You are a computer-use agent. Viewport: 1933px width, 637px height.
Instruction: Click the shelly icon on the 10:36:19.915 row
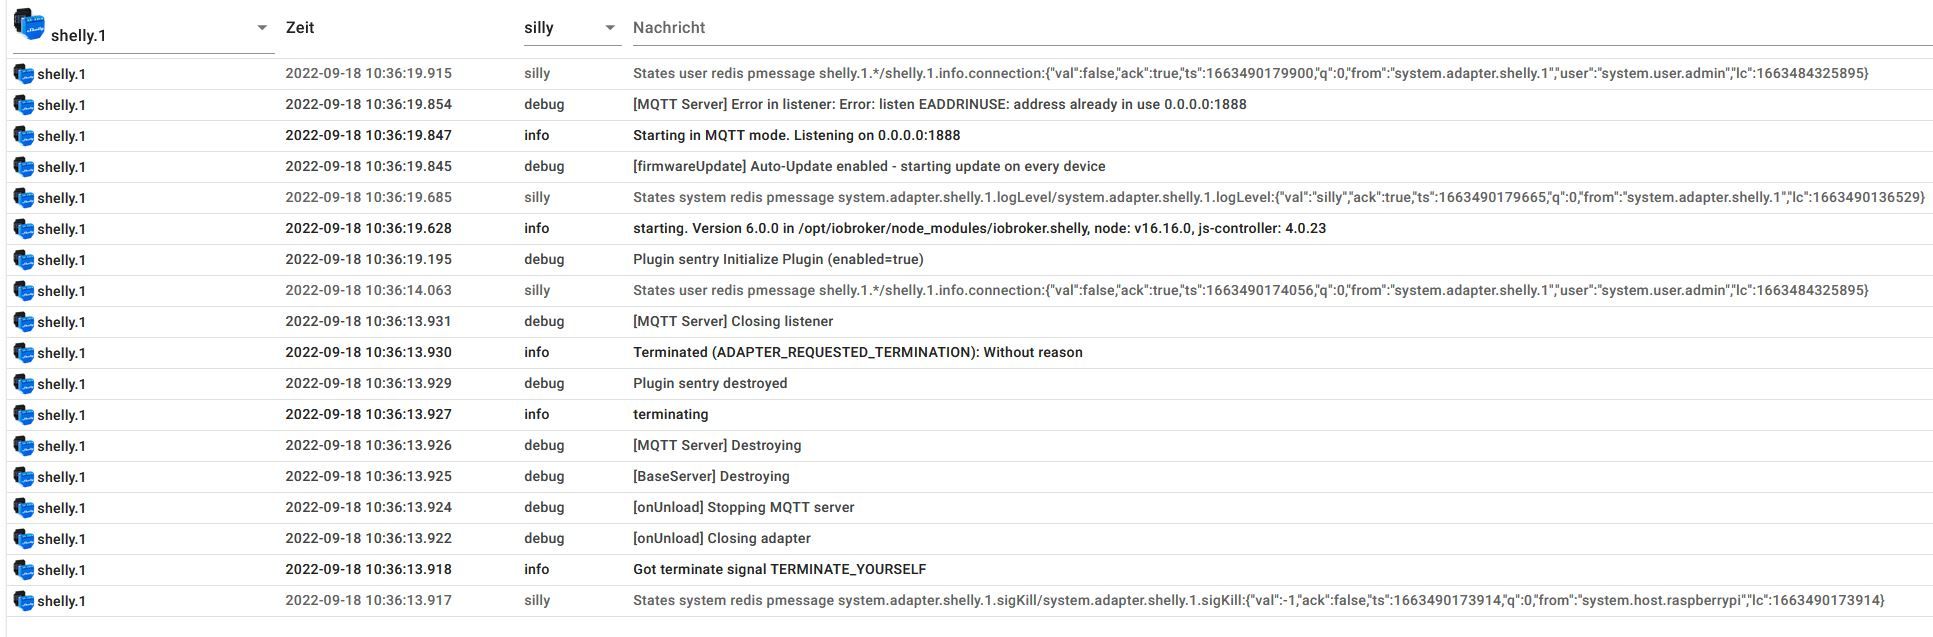coord(23,74)
